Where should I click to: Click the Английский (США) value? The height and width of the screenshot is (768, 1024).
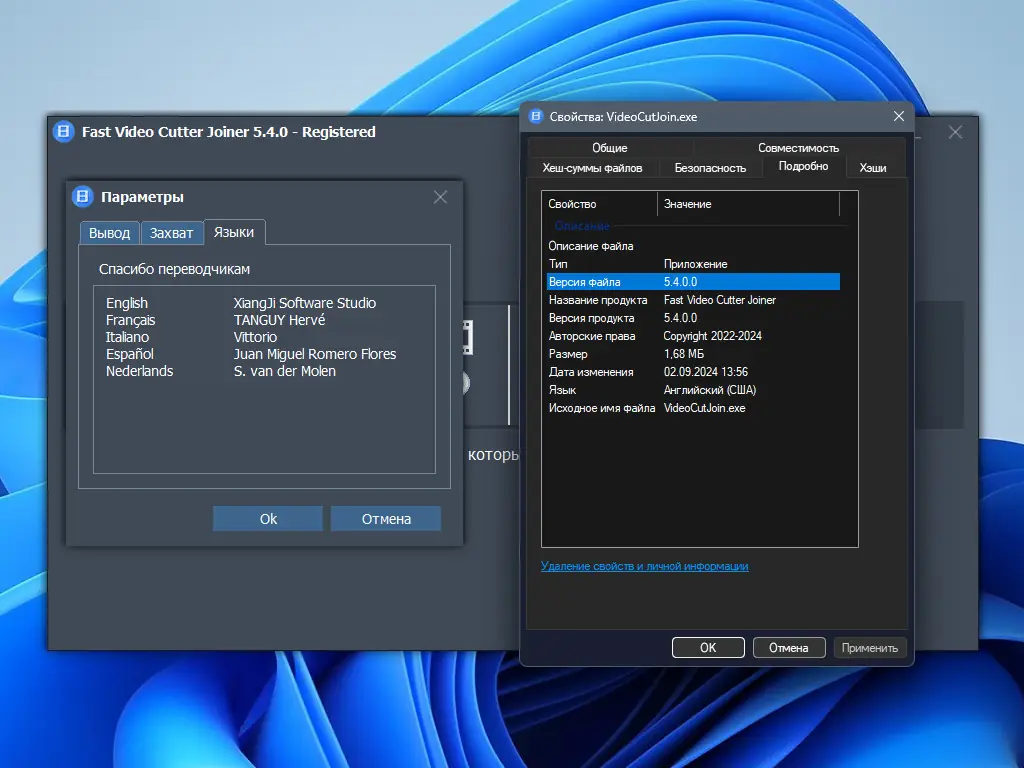click(710, 390)
